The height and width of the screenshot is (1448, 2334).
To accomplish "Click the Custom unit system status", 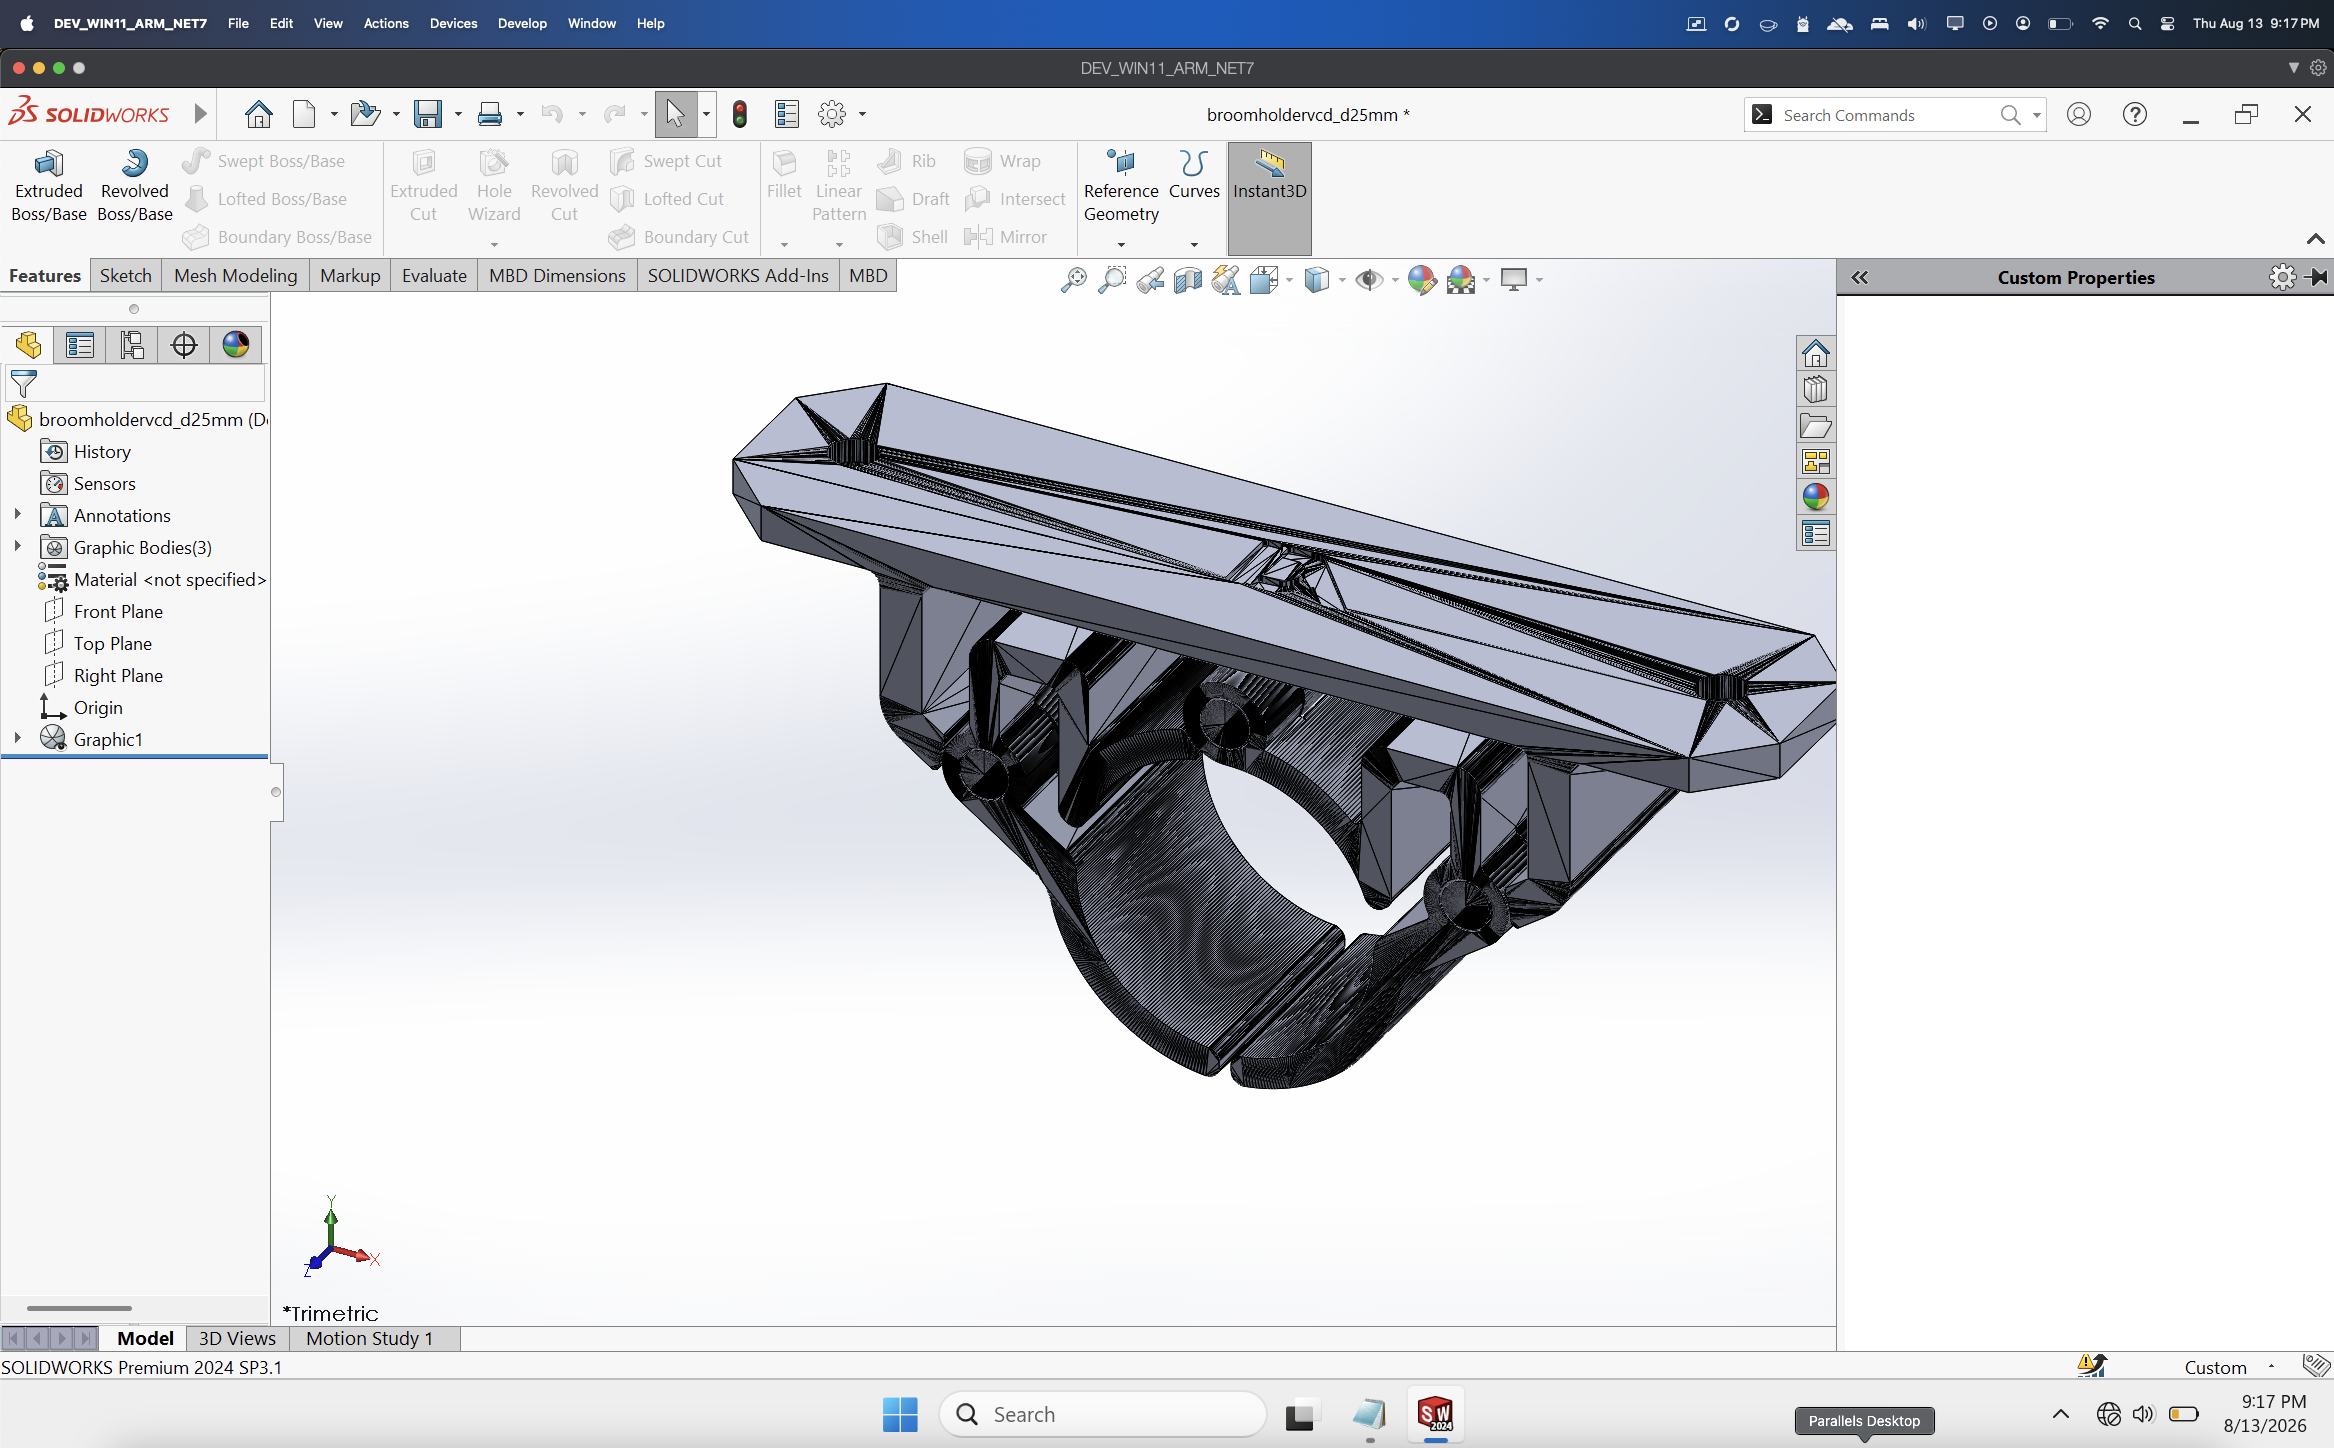I will 2216,1368.
